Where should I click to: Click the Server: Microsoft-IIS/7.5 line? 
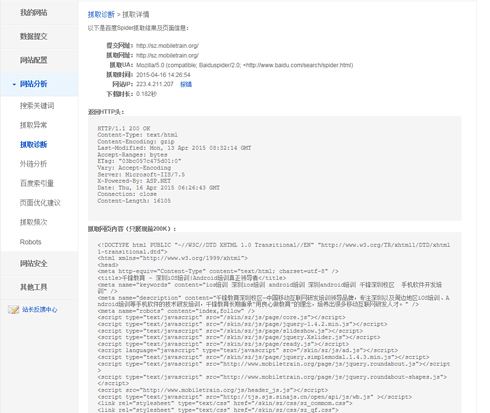[x=141, y=174]
